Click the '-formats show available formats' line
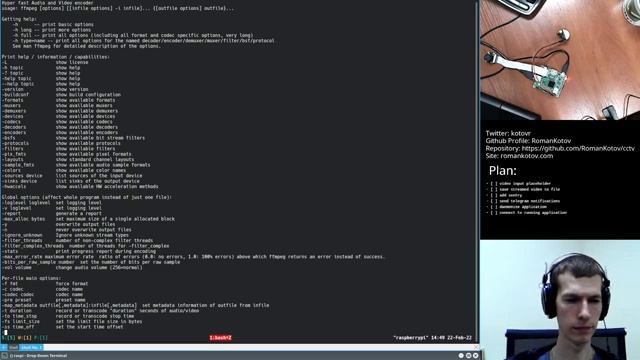This screenshot has width=640, height=360. (58, 100)
